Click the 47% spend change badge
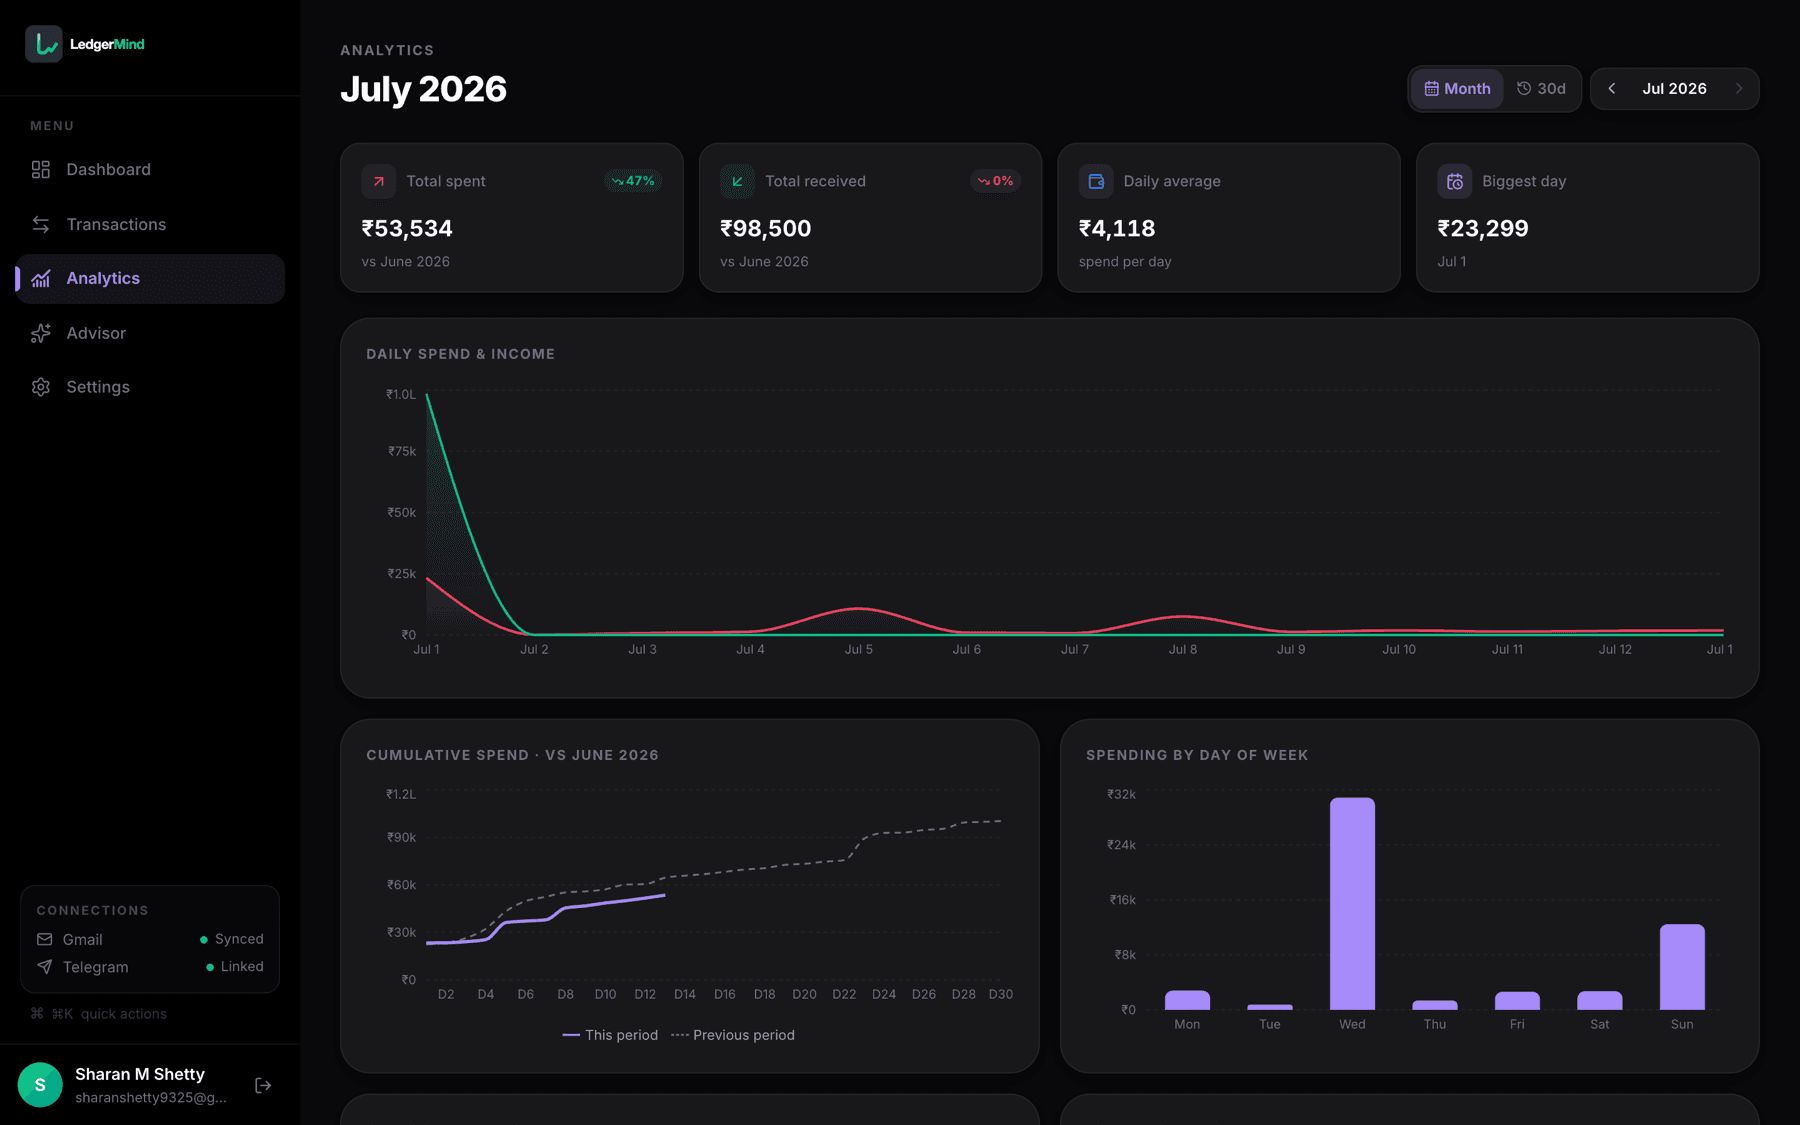The image size is (1800, 1125). point(633,181)
